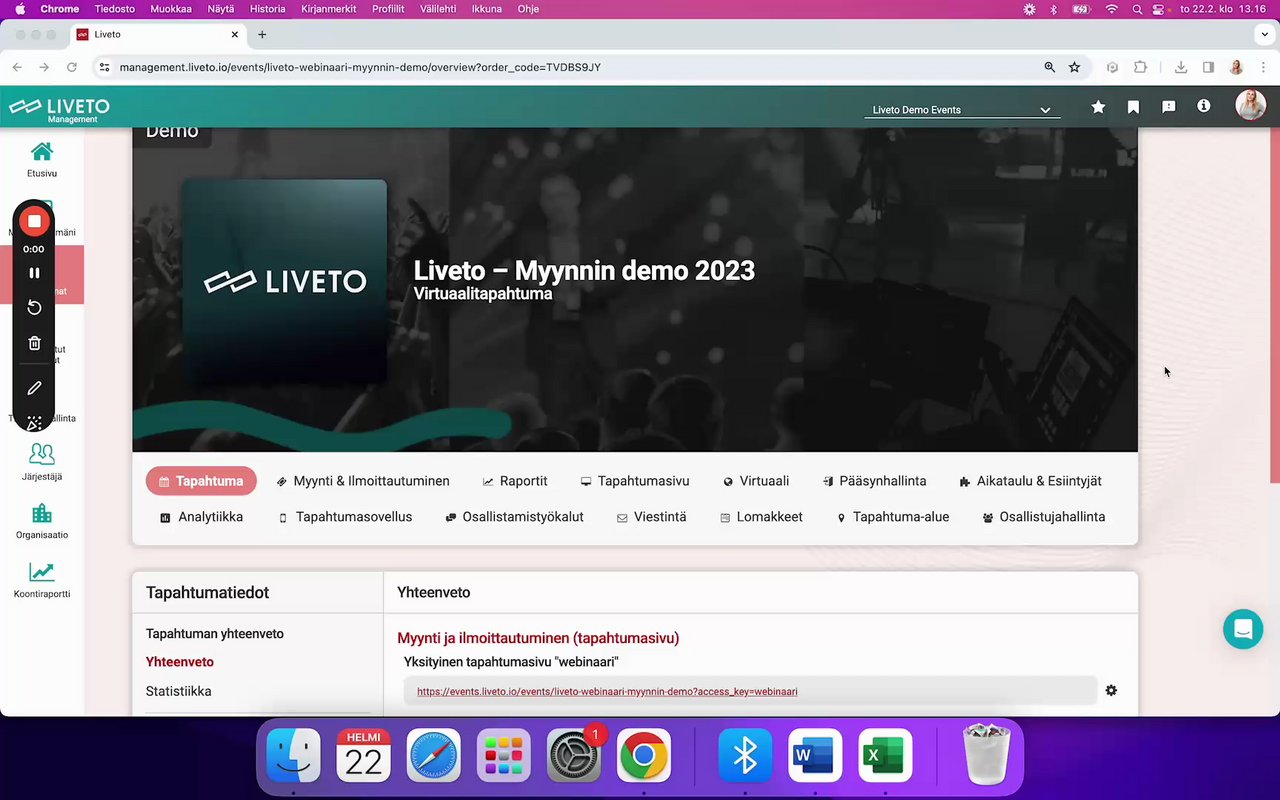Click the Liveto Management logo
Screen dimensions: 1280x800
(59, 108)
